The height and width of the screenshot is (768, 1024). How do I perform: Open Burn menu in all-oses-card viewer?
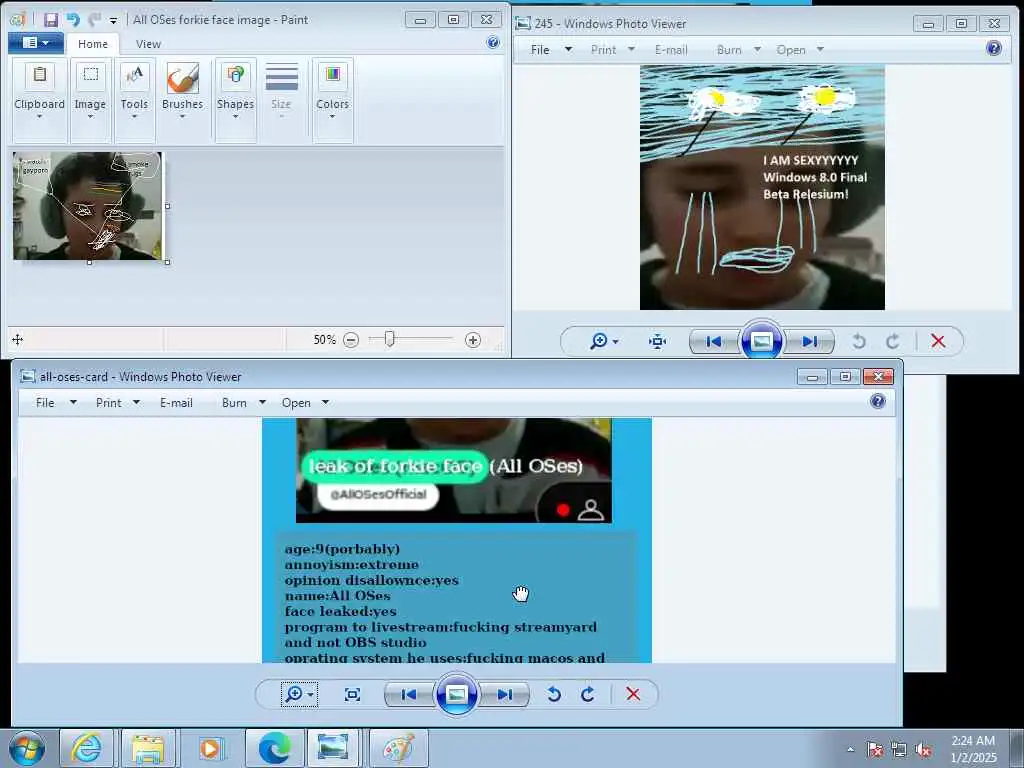pos(234,403)
